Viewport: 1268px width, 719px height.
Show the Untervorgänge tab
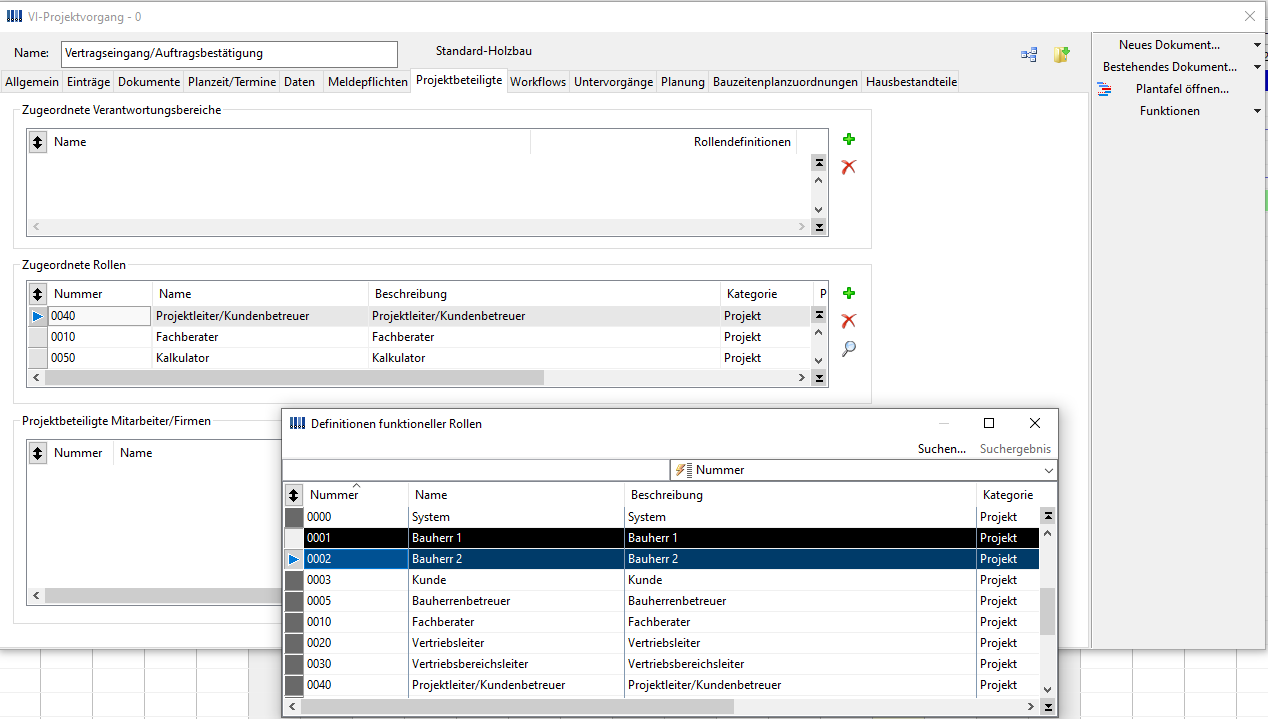(x=614, y=82)
